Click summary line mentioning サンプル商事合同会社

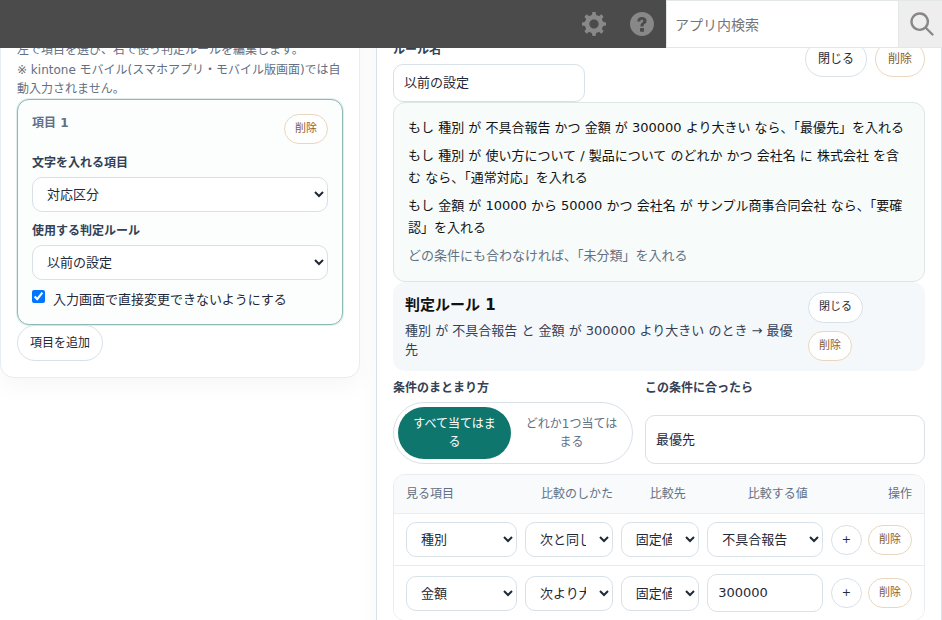(x=655, y=217)
